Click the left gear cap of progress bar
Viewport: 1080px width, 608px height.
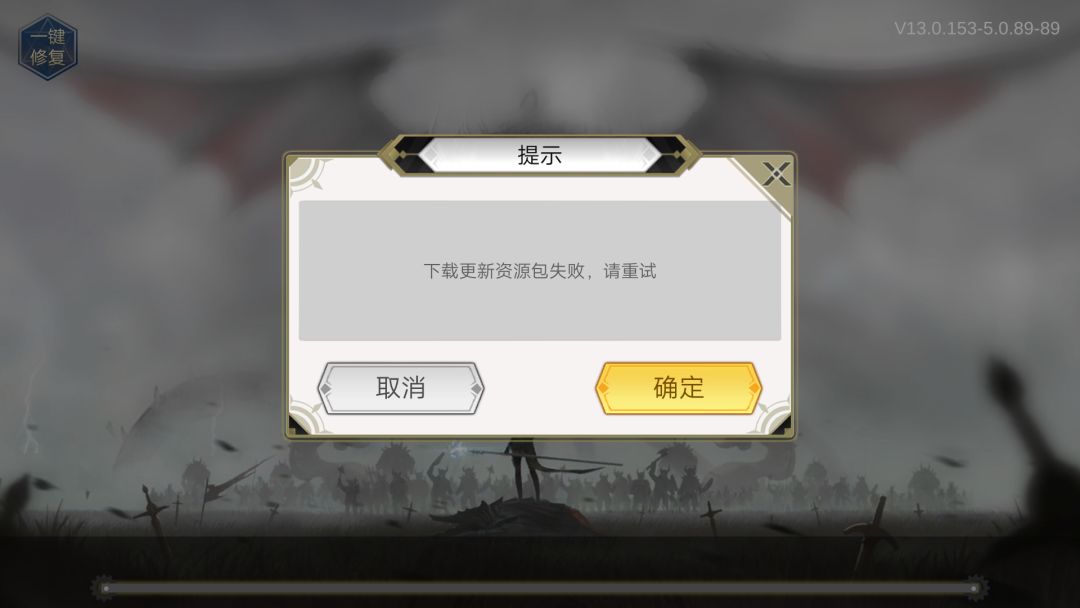click(103, 589)
